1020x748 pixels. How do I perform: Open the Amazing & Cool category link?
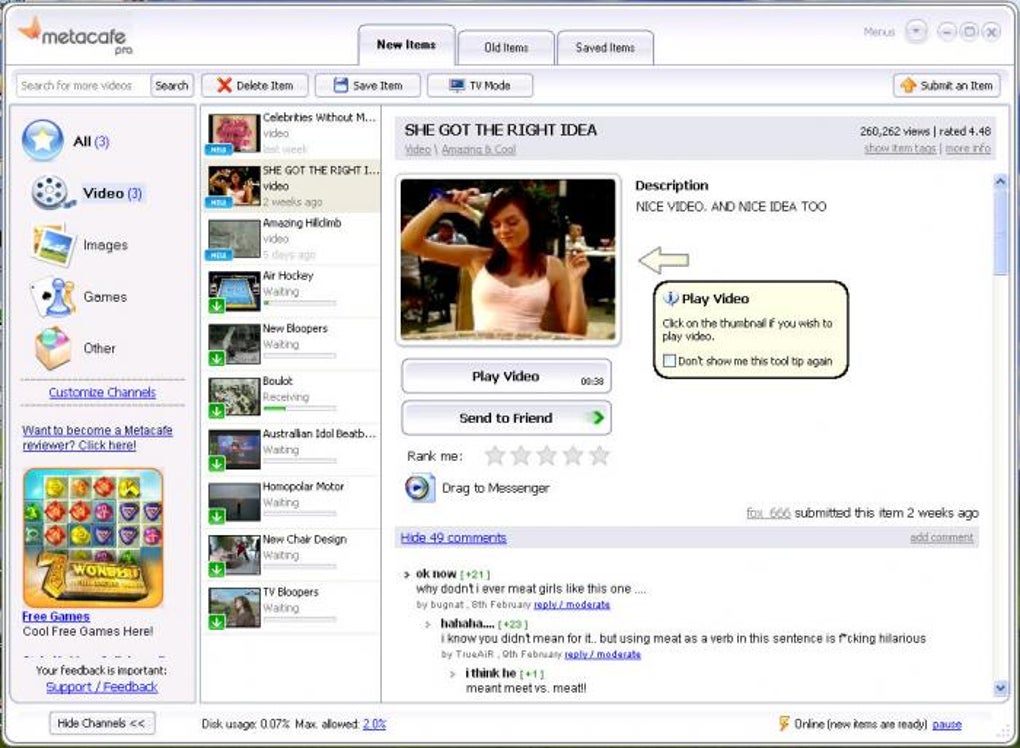(478, 150)
